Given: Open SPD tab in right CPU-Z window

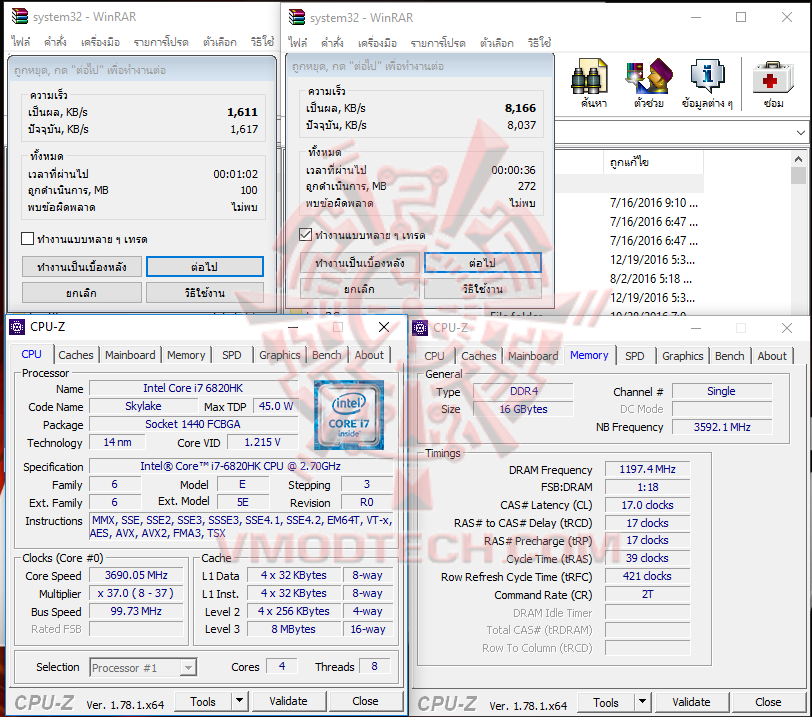Looking at the screenshot, I should (x=634, y=356).
